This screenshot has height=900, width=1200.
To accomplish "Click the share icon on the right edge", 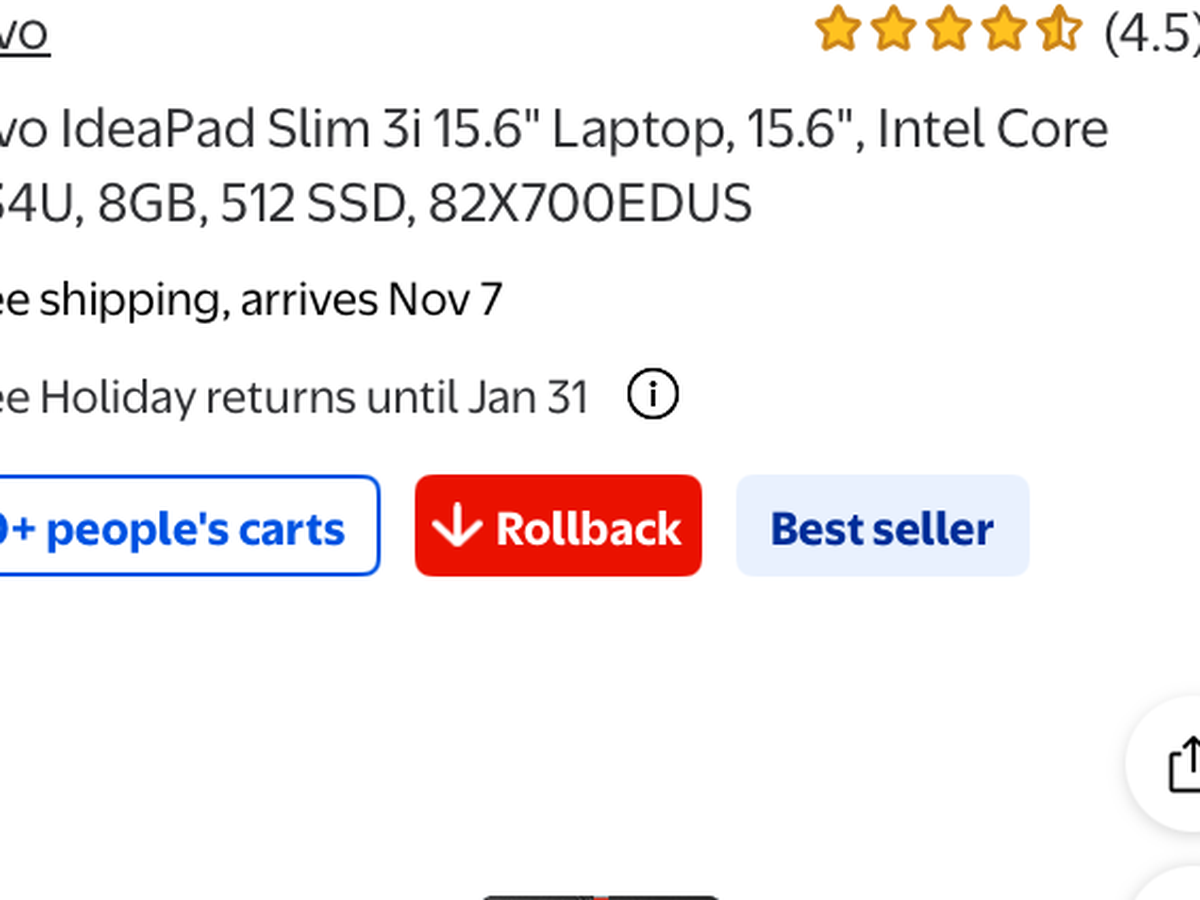I will 1185,765.
